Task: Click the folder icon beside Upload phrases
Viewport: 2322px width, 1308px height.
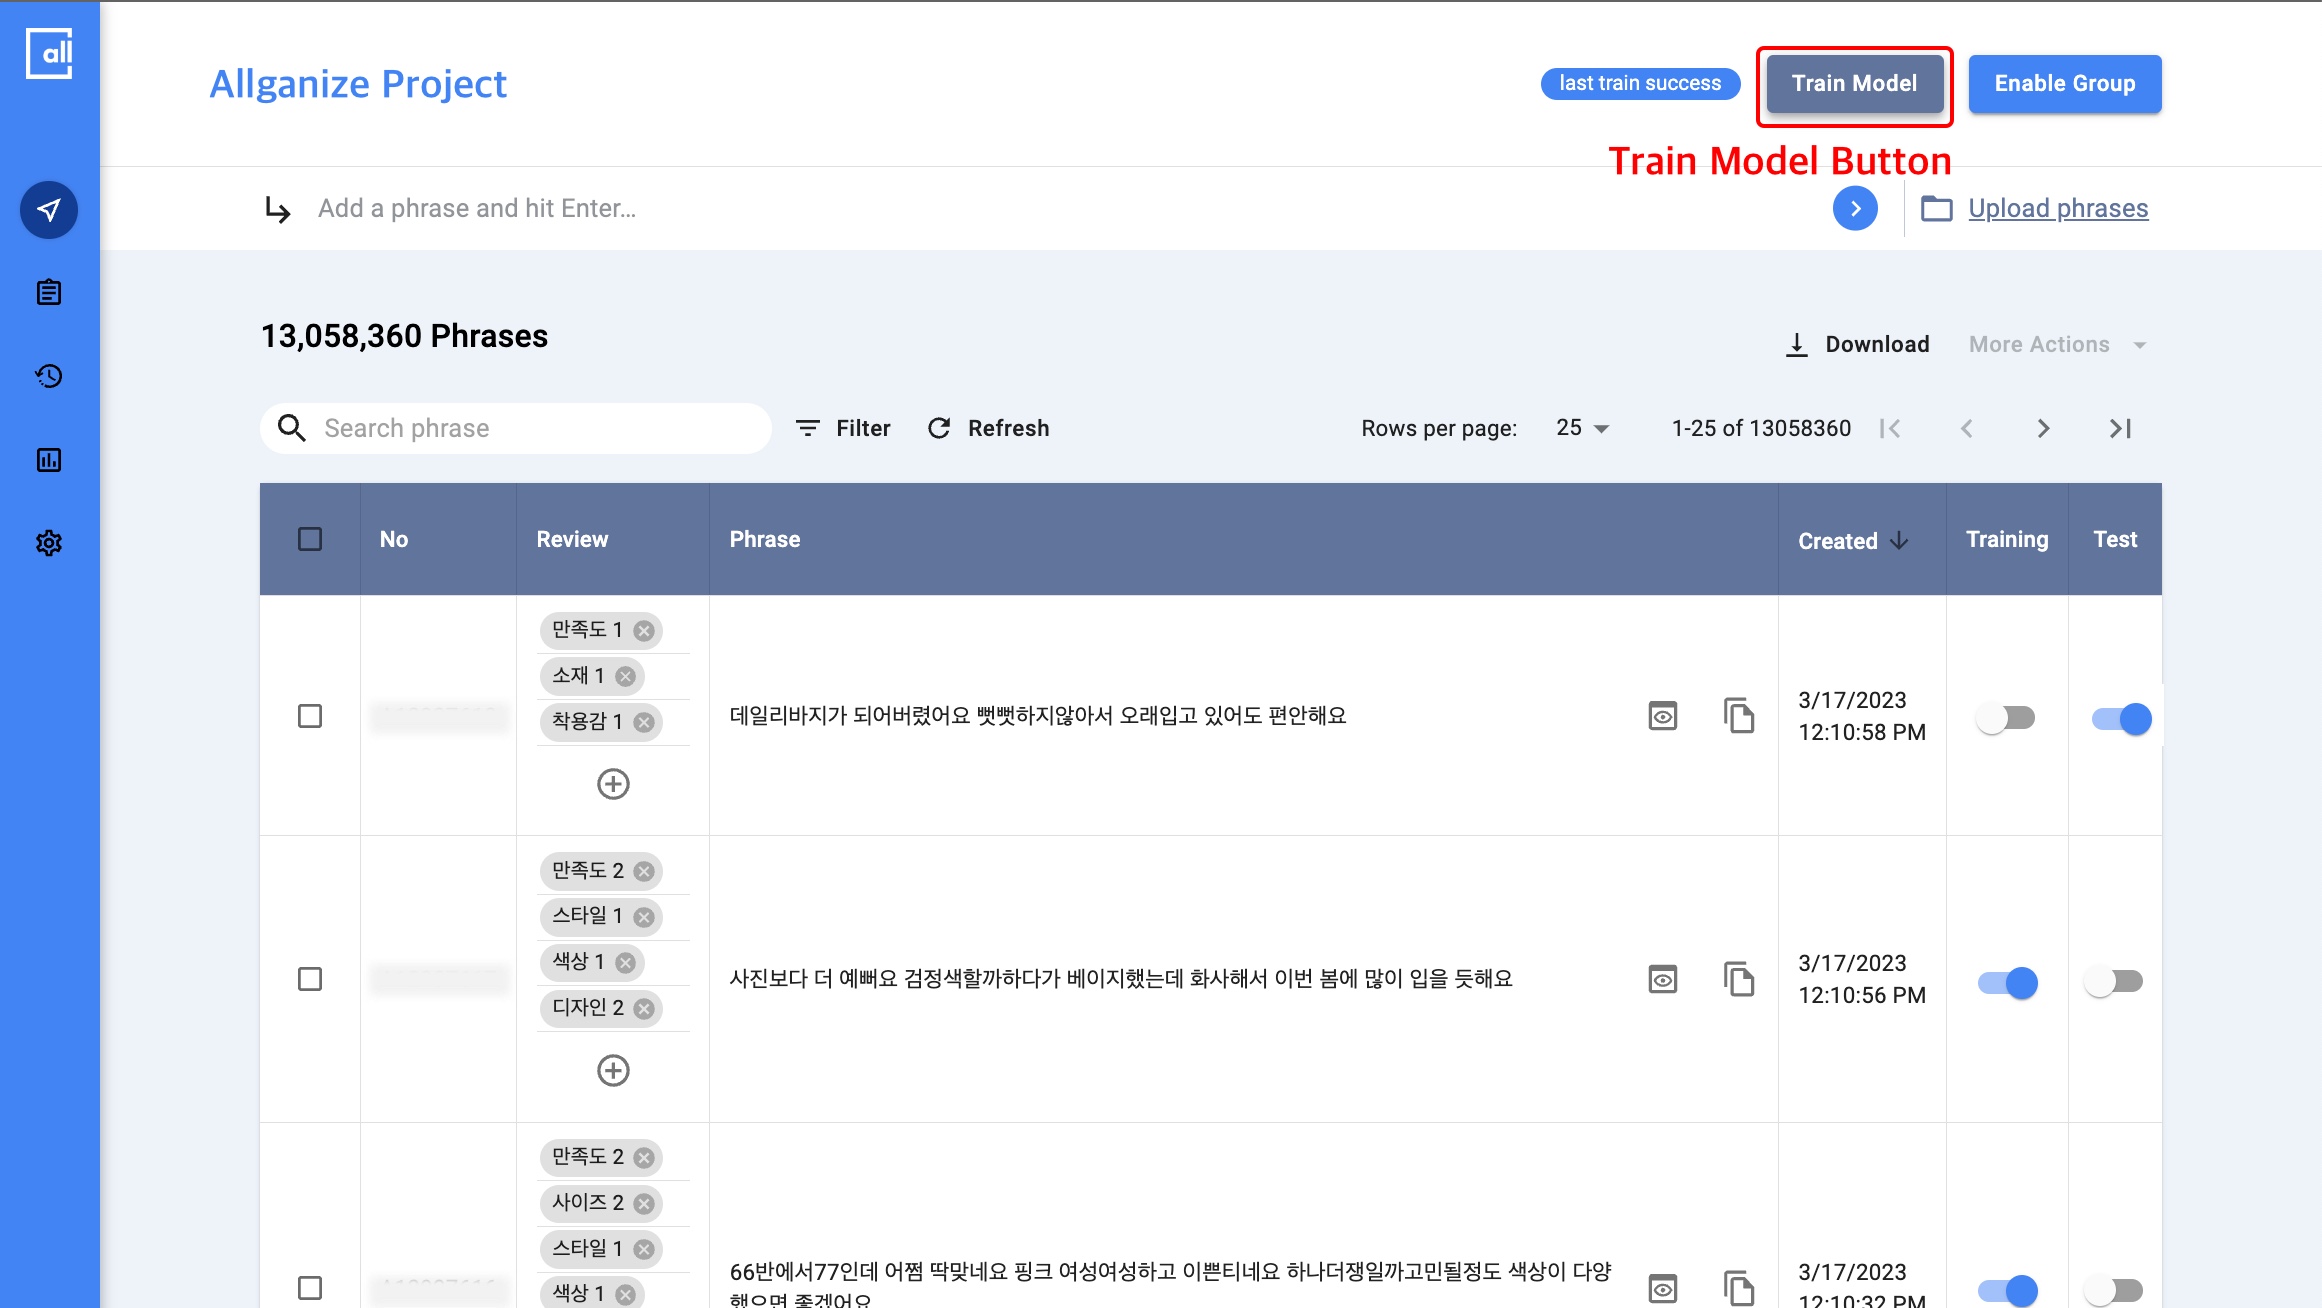Action: 1936,208
